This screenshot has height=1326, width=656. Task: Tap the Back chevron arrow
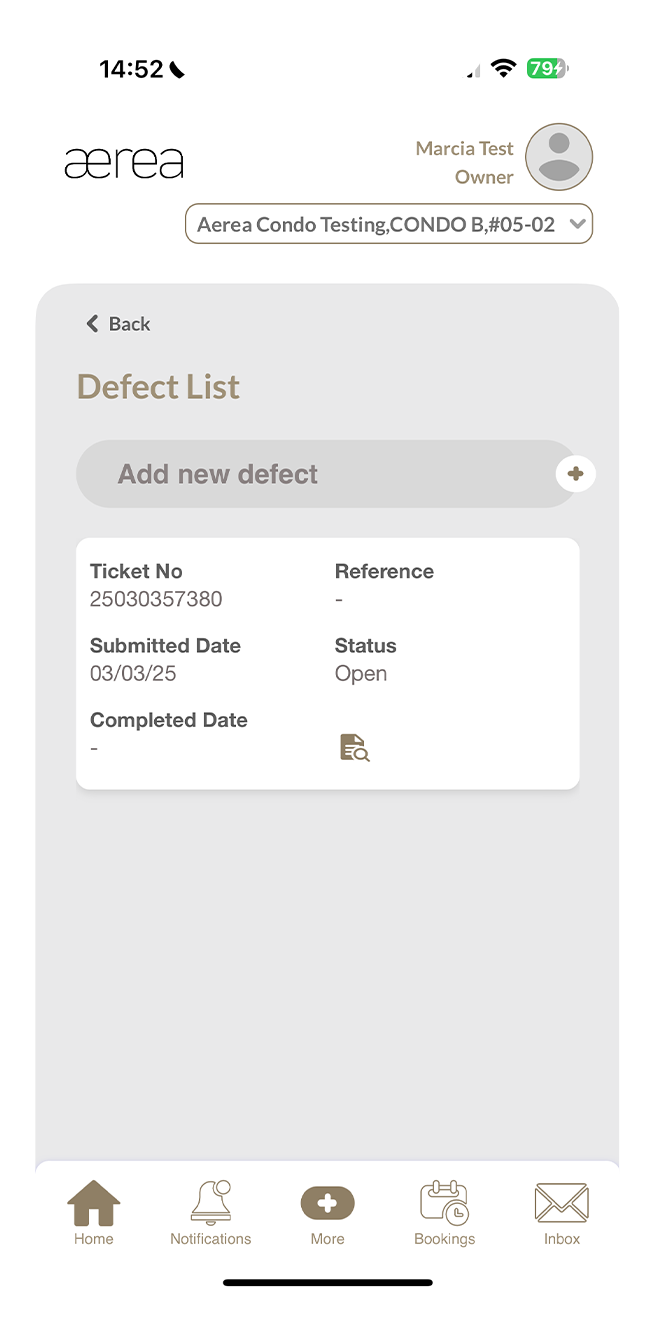point(93,323)
